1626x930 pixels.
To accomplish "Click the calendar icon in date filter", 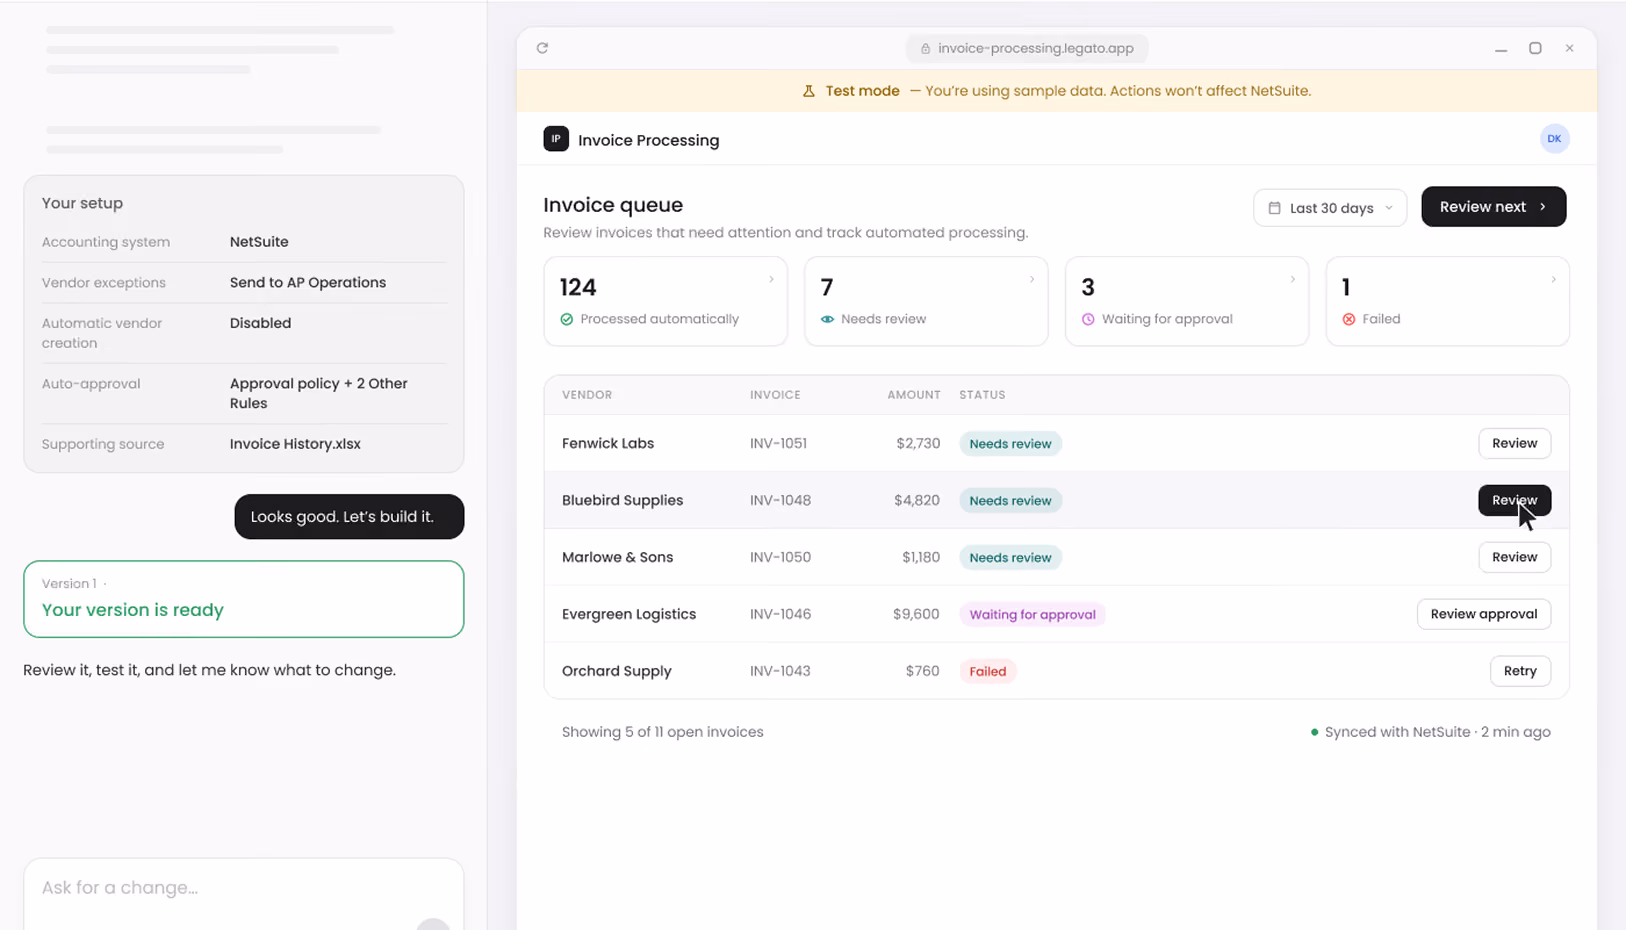I will (x=1274, y=208).
